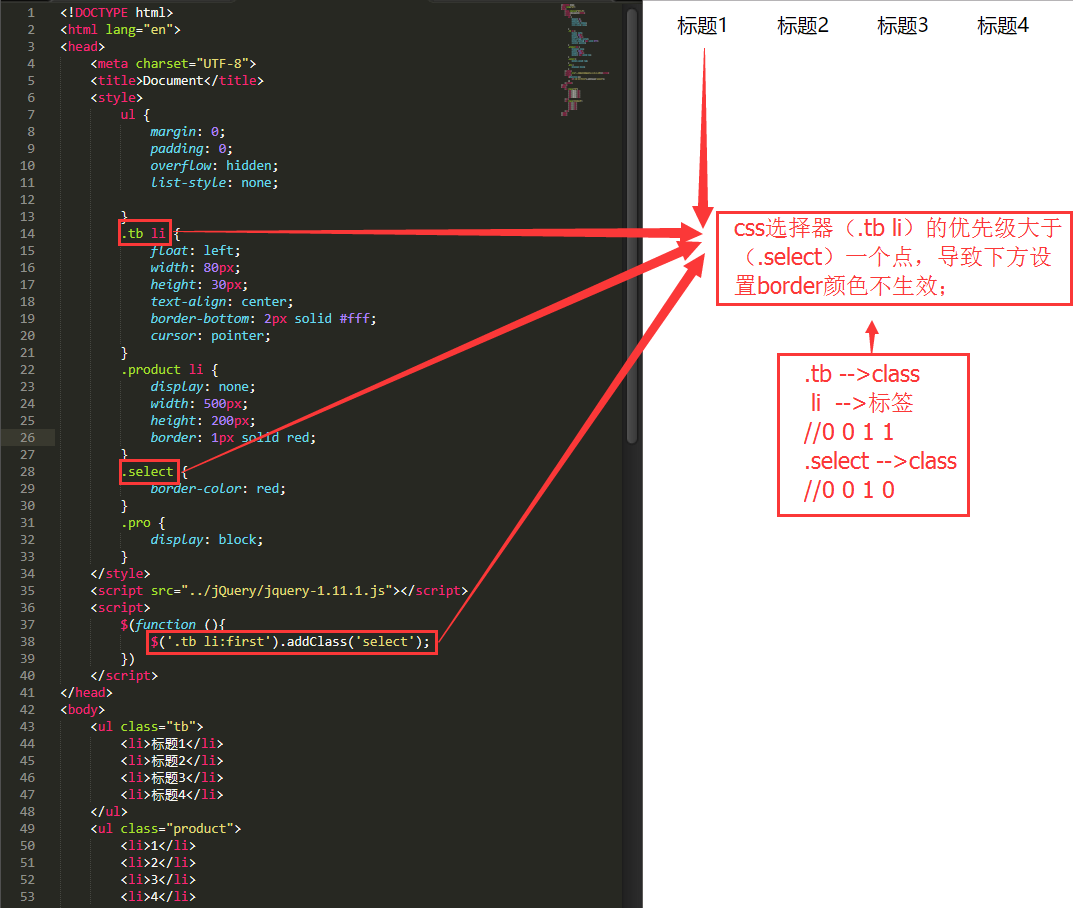1073x908 pixels.
Task: Click the 'list-style: none;' declaration
Action: pos(214,183)
